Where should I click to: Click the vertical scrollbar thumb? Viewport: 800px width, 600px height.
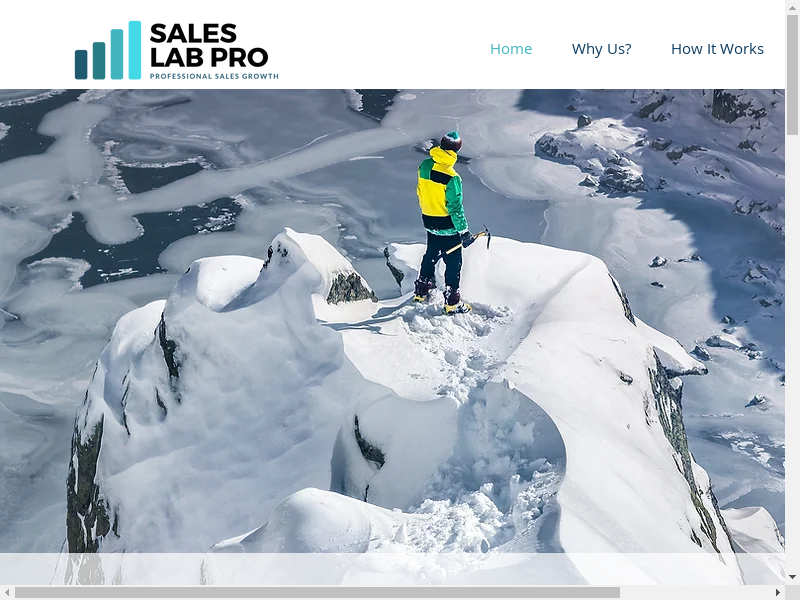(x=792, y=74)
